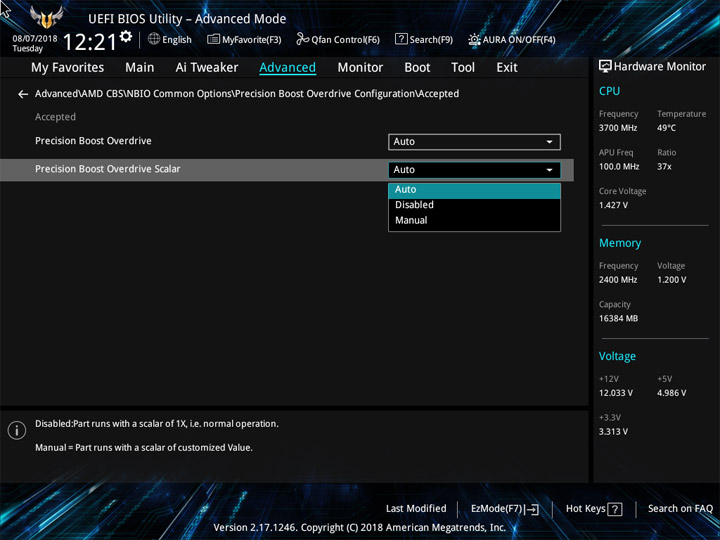Click the 12:21 clock display
Viewport: 720px width, 540px height.
click(x=90, y=42)
